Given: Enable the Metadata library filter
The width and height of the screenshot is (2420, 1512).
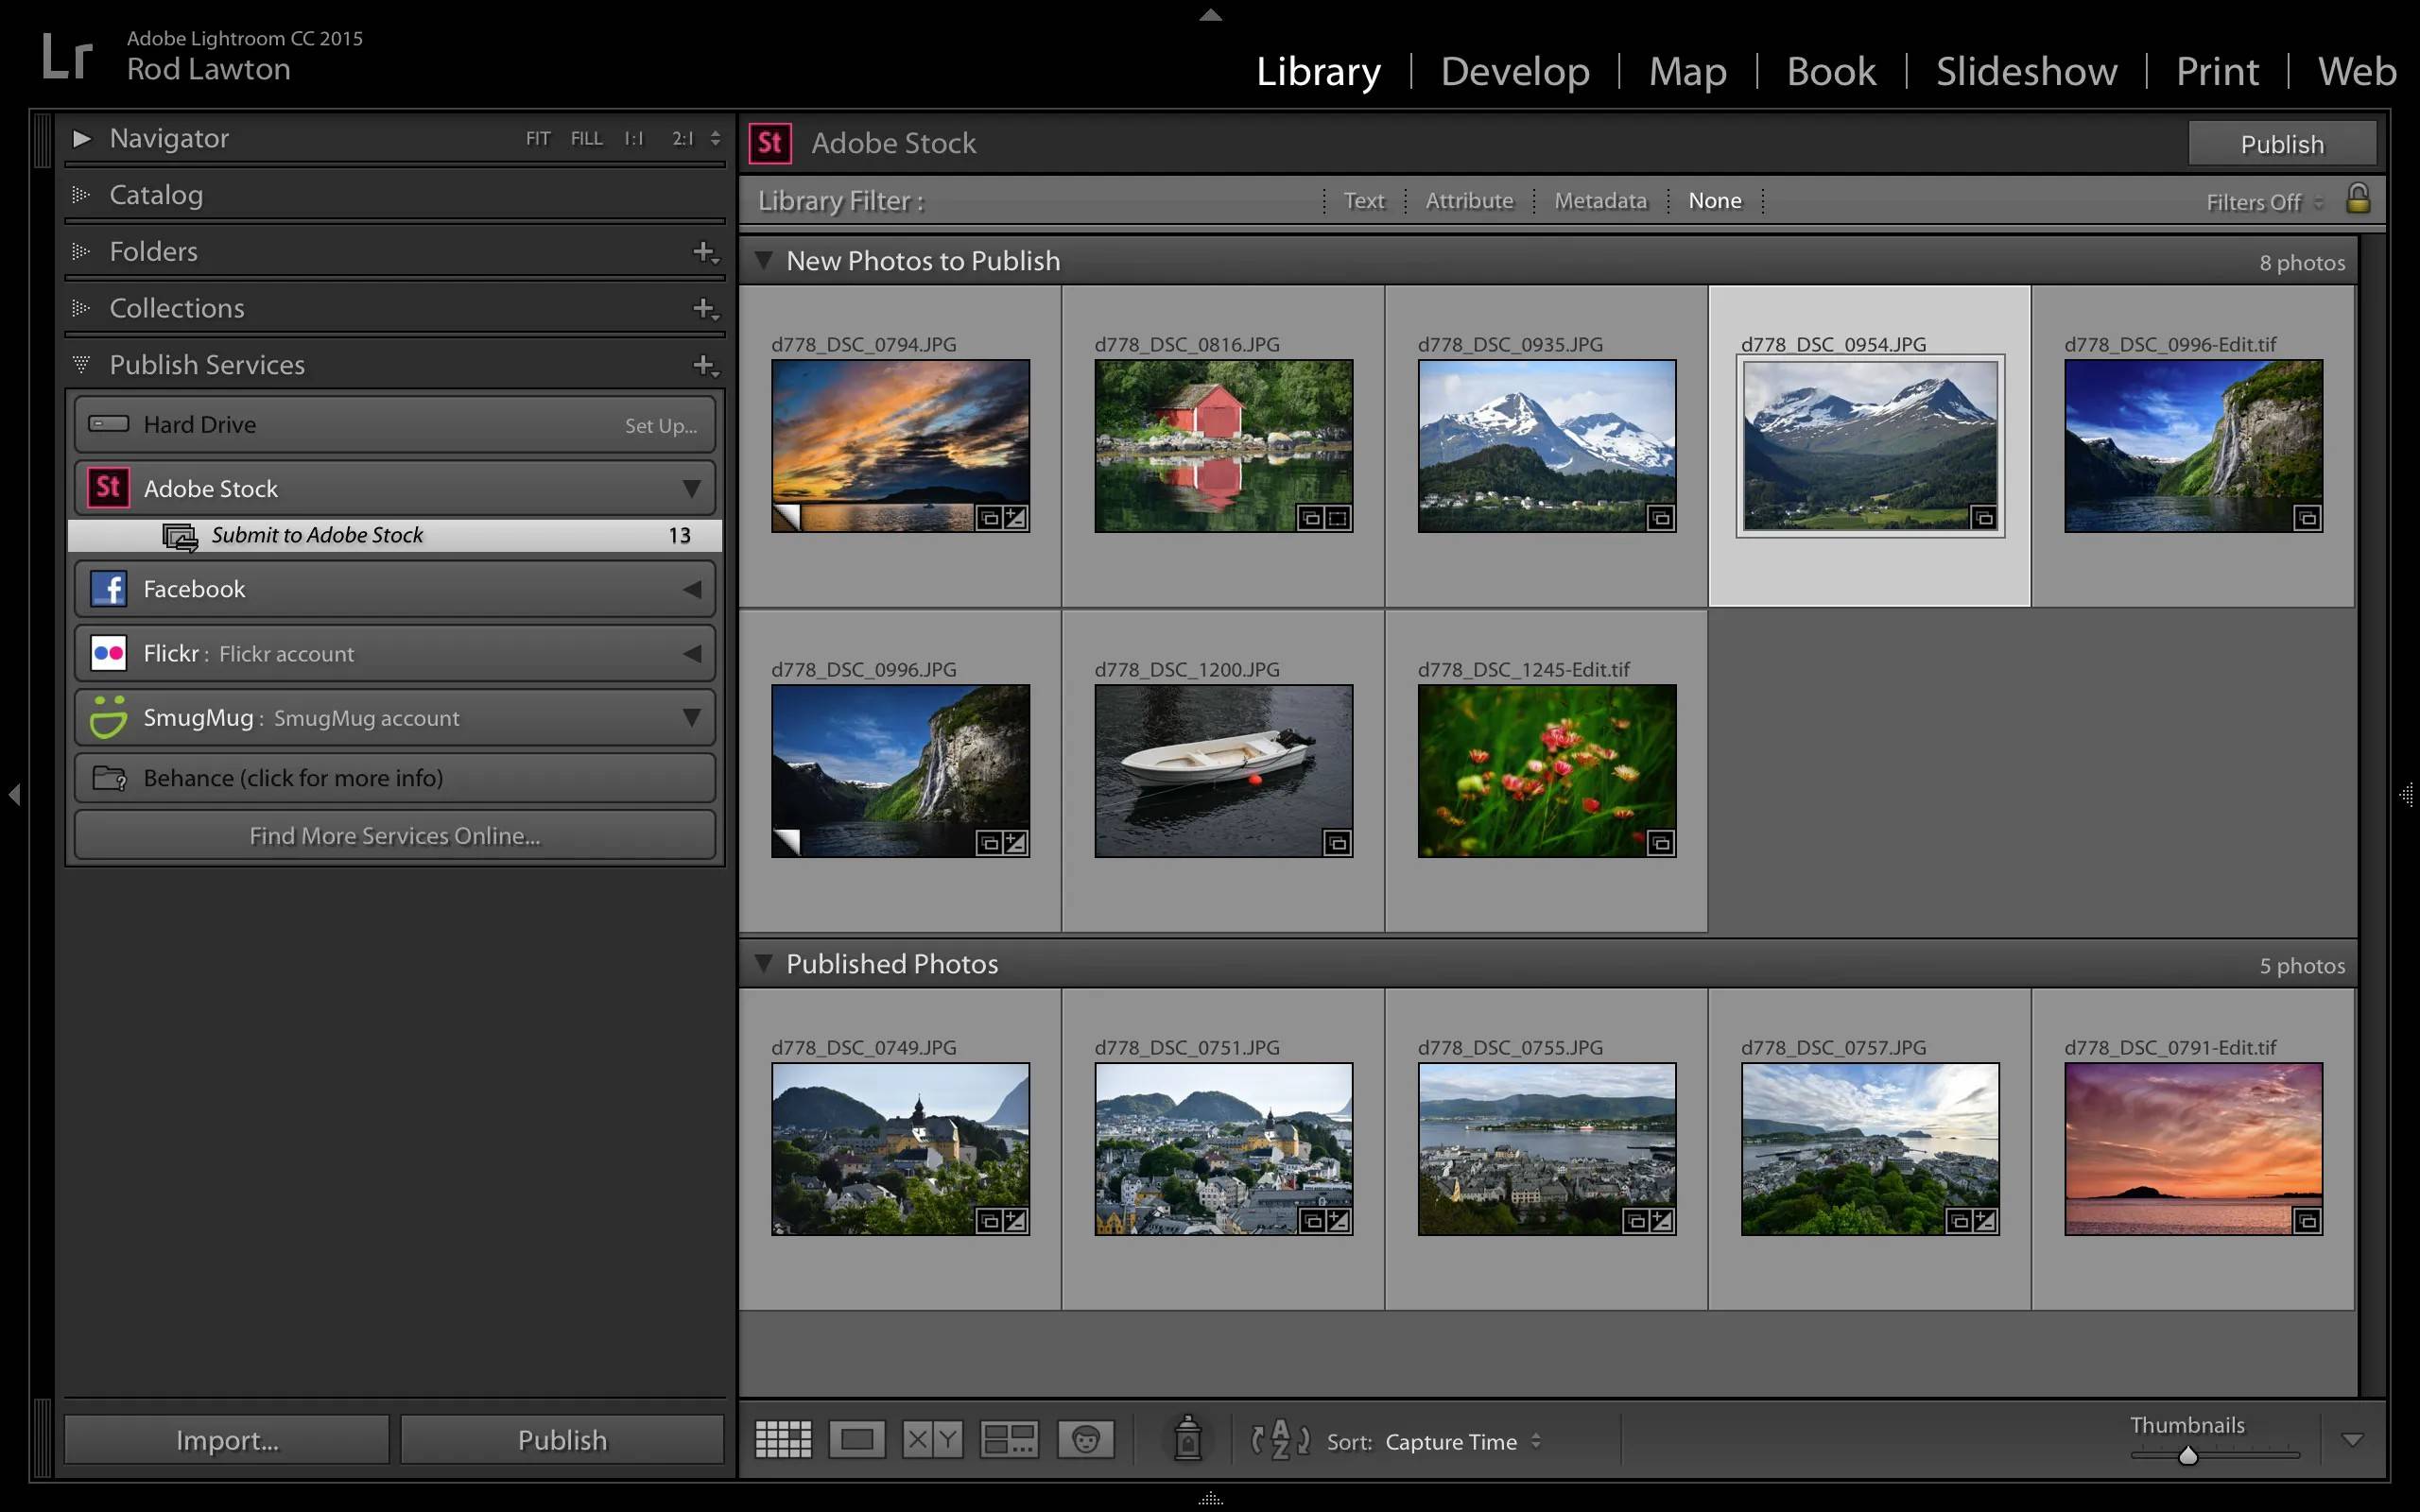Looking at the screenshot, I should [1600, 201].
